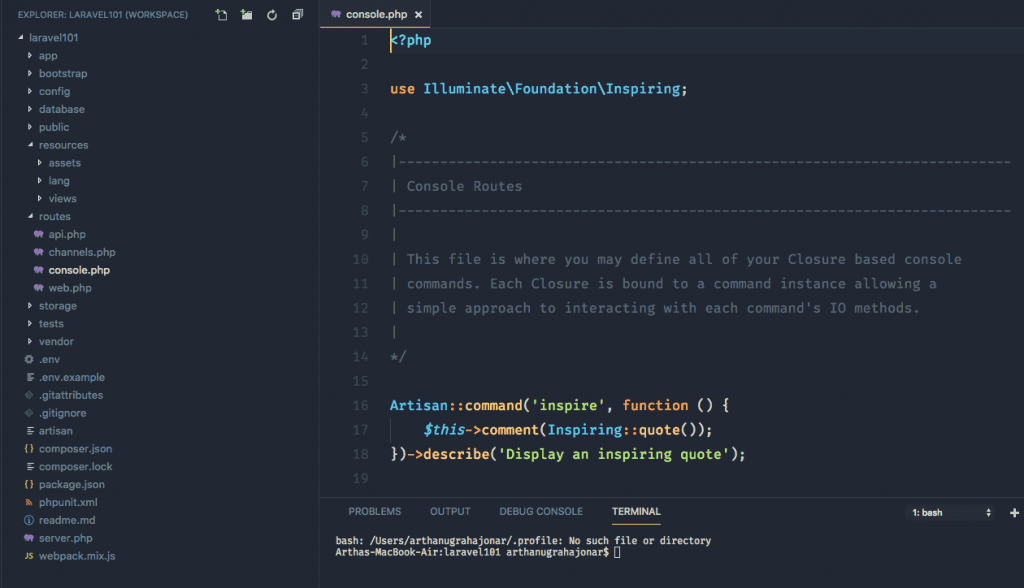Click the New Folder icon in Explorer header
This screenshot has width=1024, height=588.
coord(246,15)
